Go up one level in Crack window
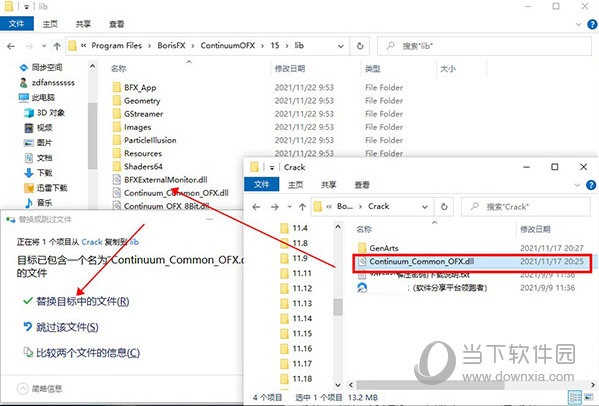The width and height of the screenshot is (599, 406). click(302, 207)
